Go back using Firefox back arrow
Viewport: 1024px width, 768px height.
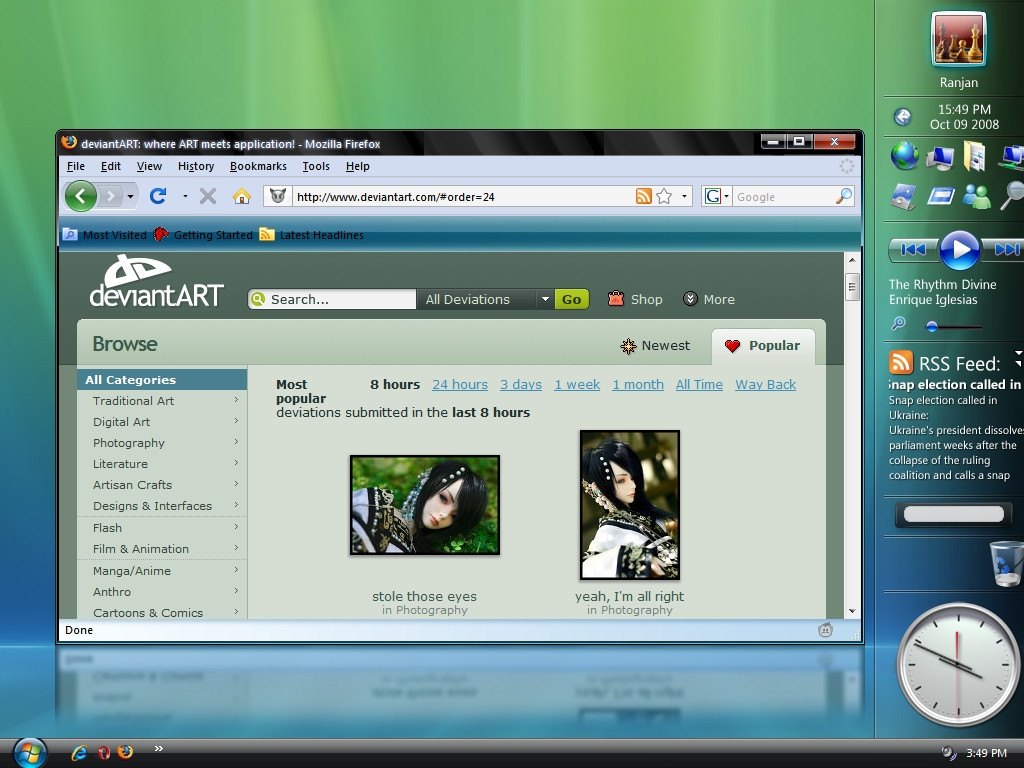[x=81, y=196]
